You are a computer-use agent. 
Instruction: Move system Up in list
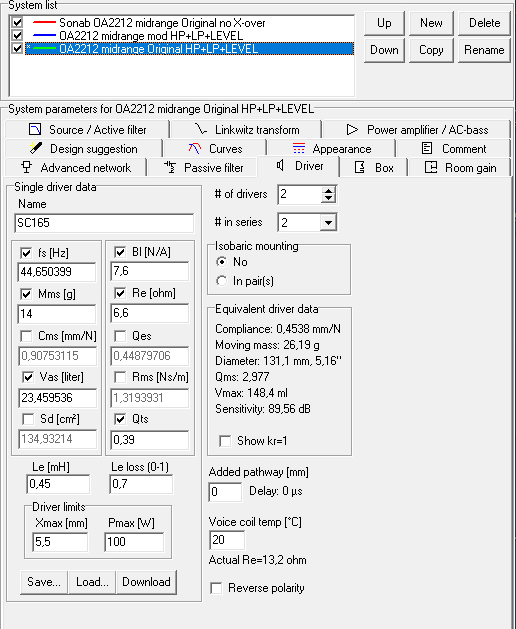point(384,23)
